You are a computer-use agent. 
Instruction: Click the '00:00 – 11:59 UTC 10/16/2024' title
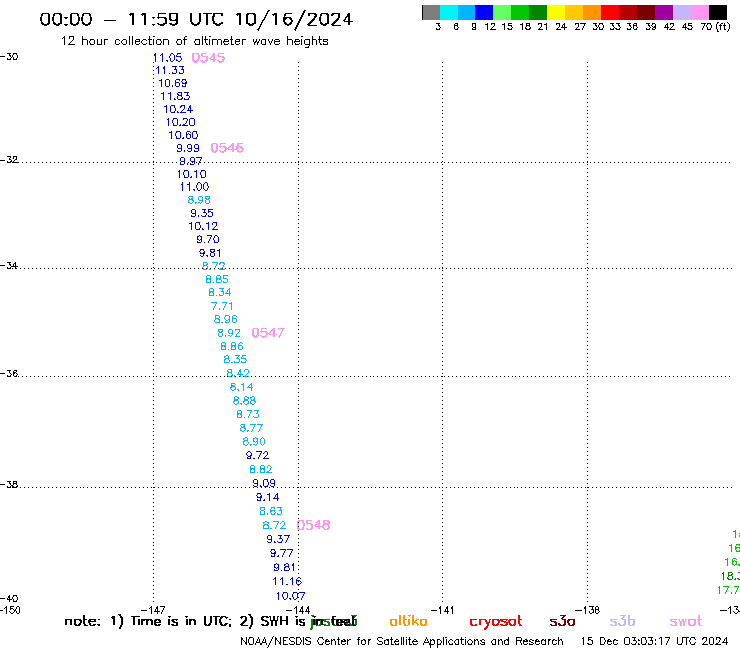(x=196, y=20)
